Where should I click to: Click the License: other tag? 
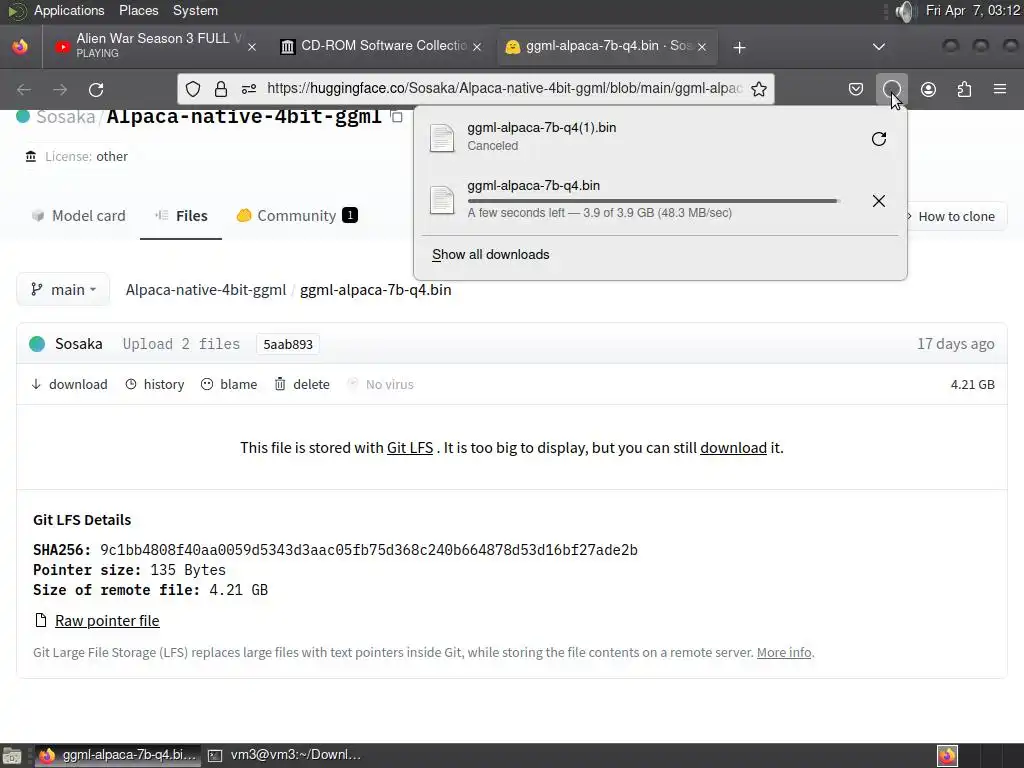tap(76, 157)
